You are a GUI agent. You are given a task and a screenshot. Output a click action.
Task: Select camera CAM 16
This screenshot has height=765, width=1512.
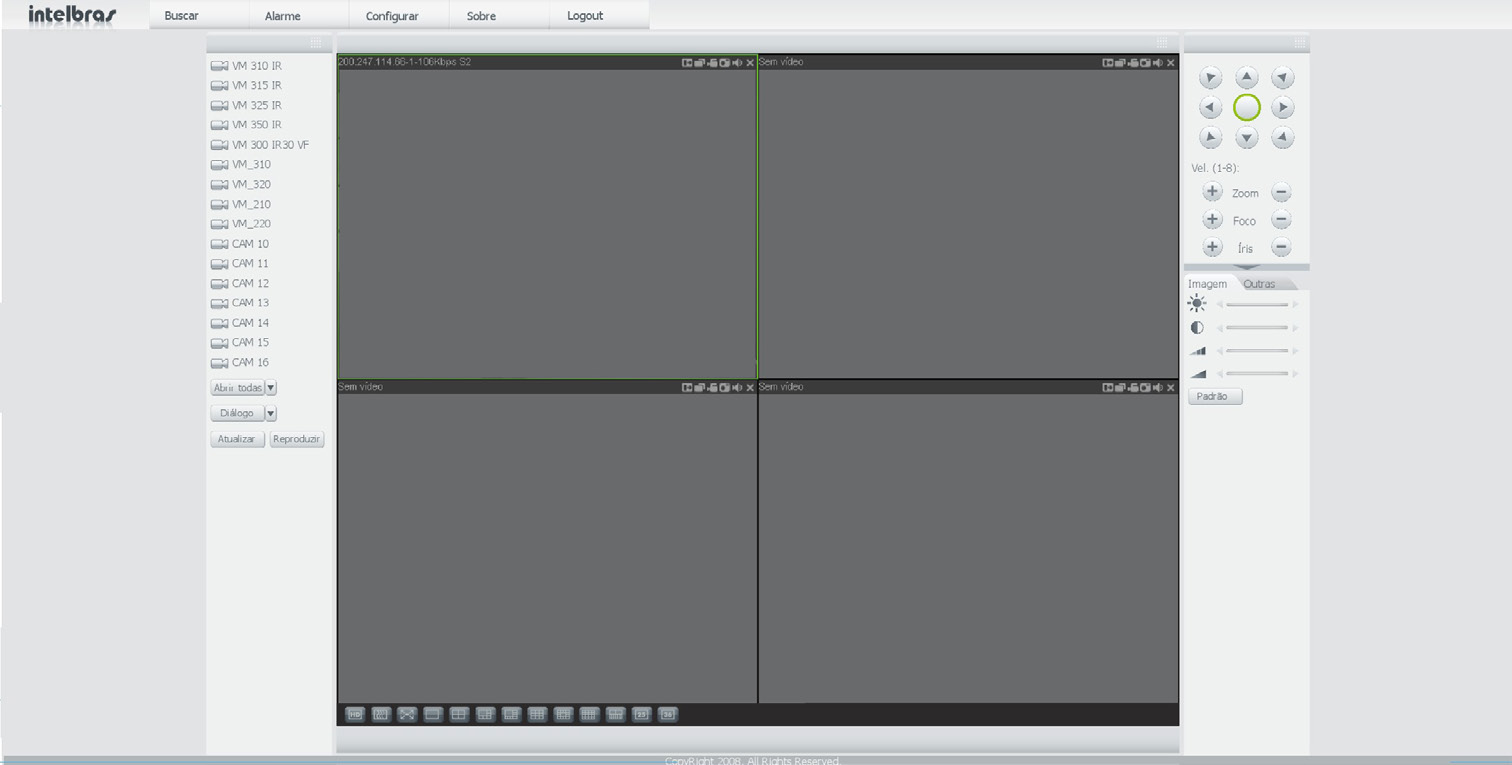[x=240, y=363]
